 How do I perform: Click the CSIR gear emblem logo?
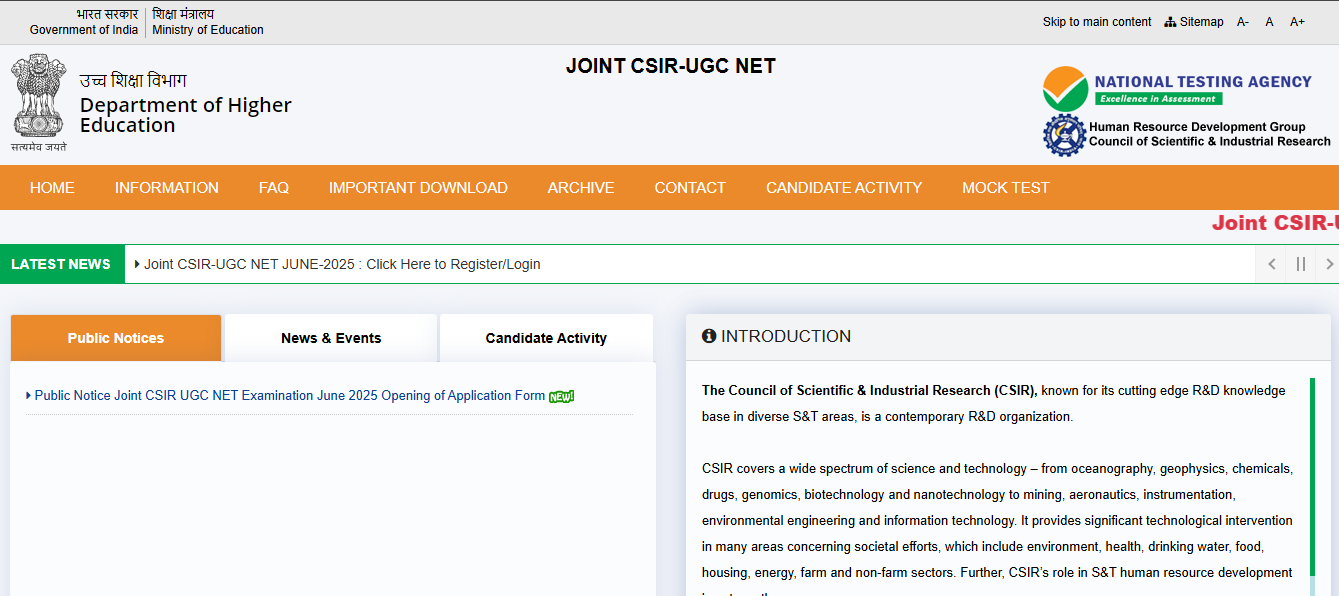tap(1064, 135)
